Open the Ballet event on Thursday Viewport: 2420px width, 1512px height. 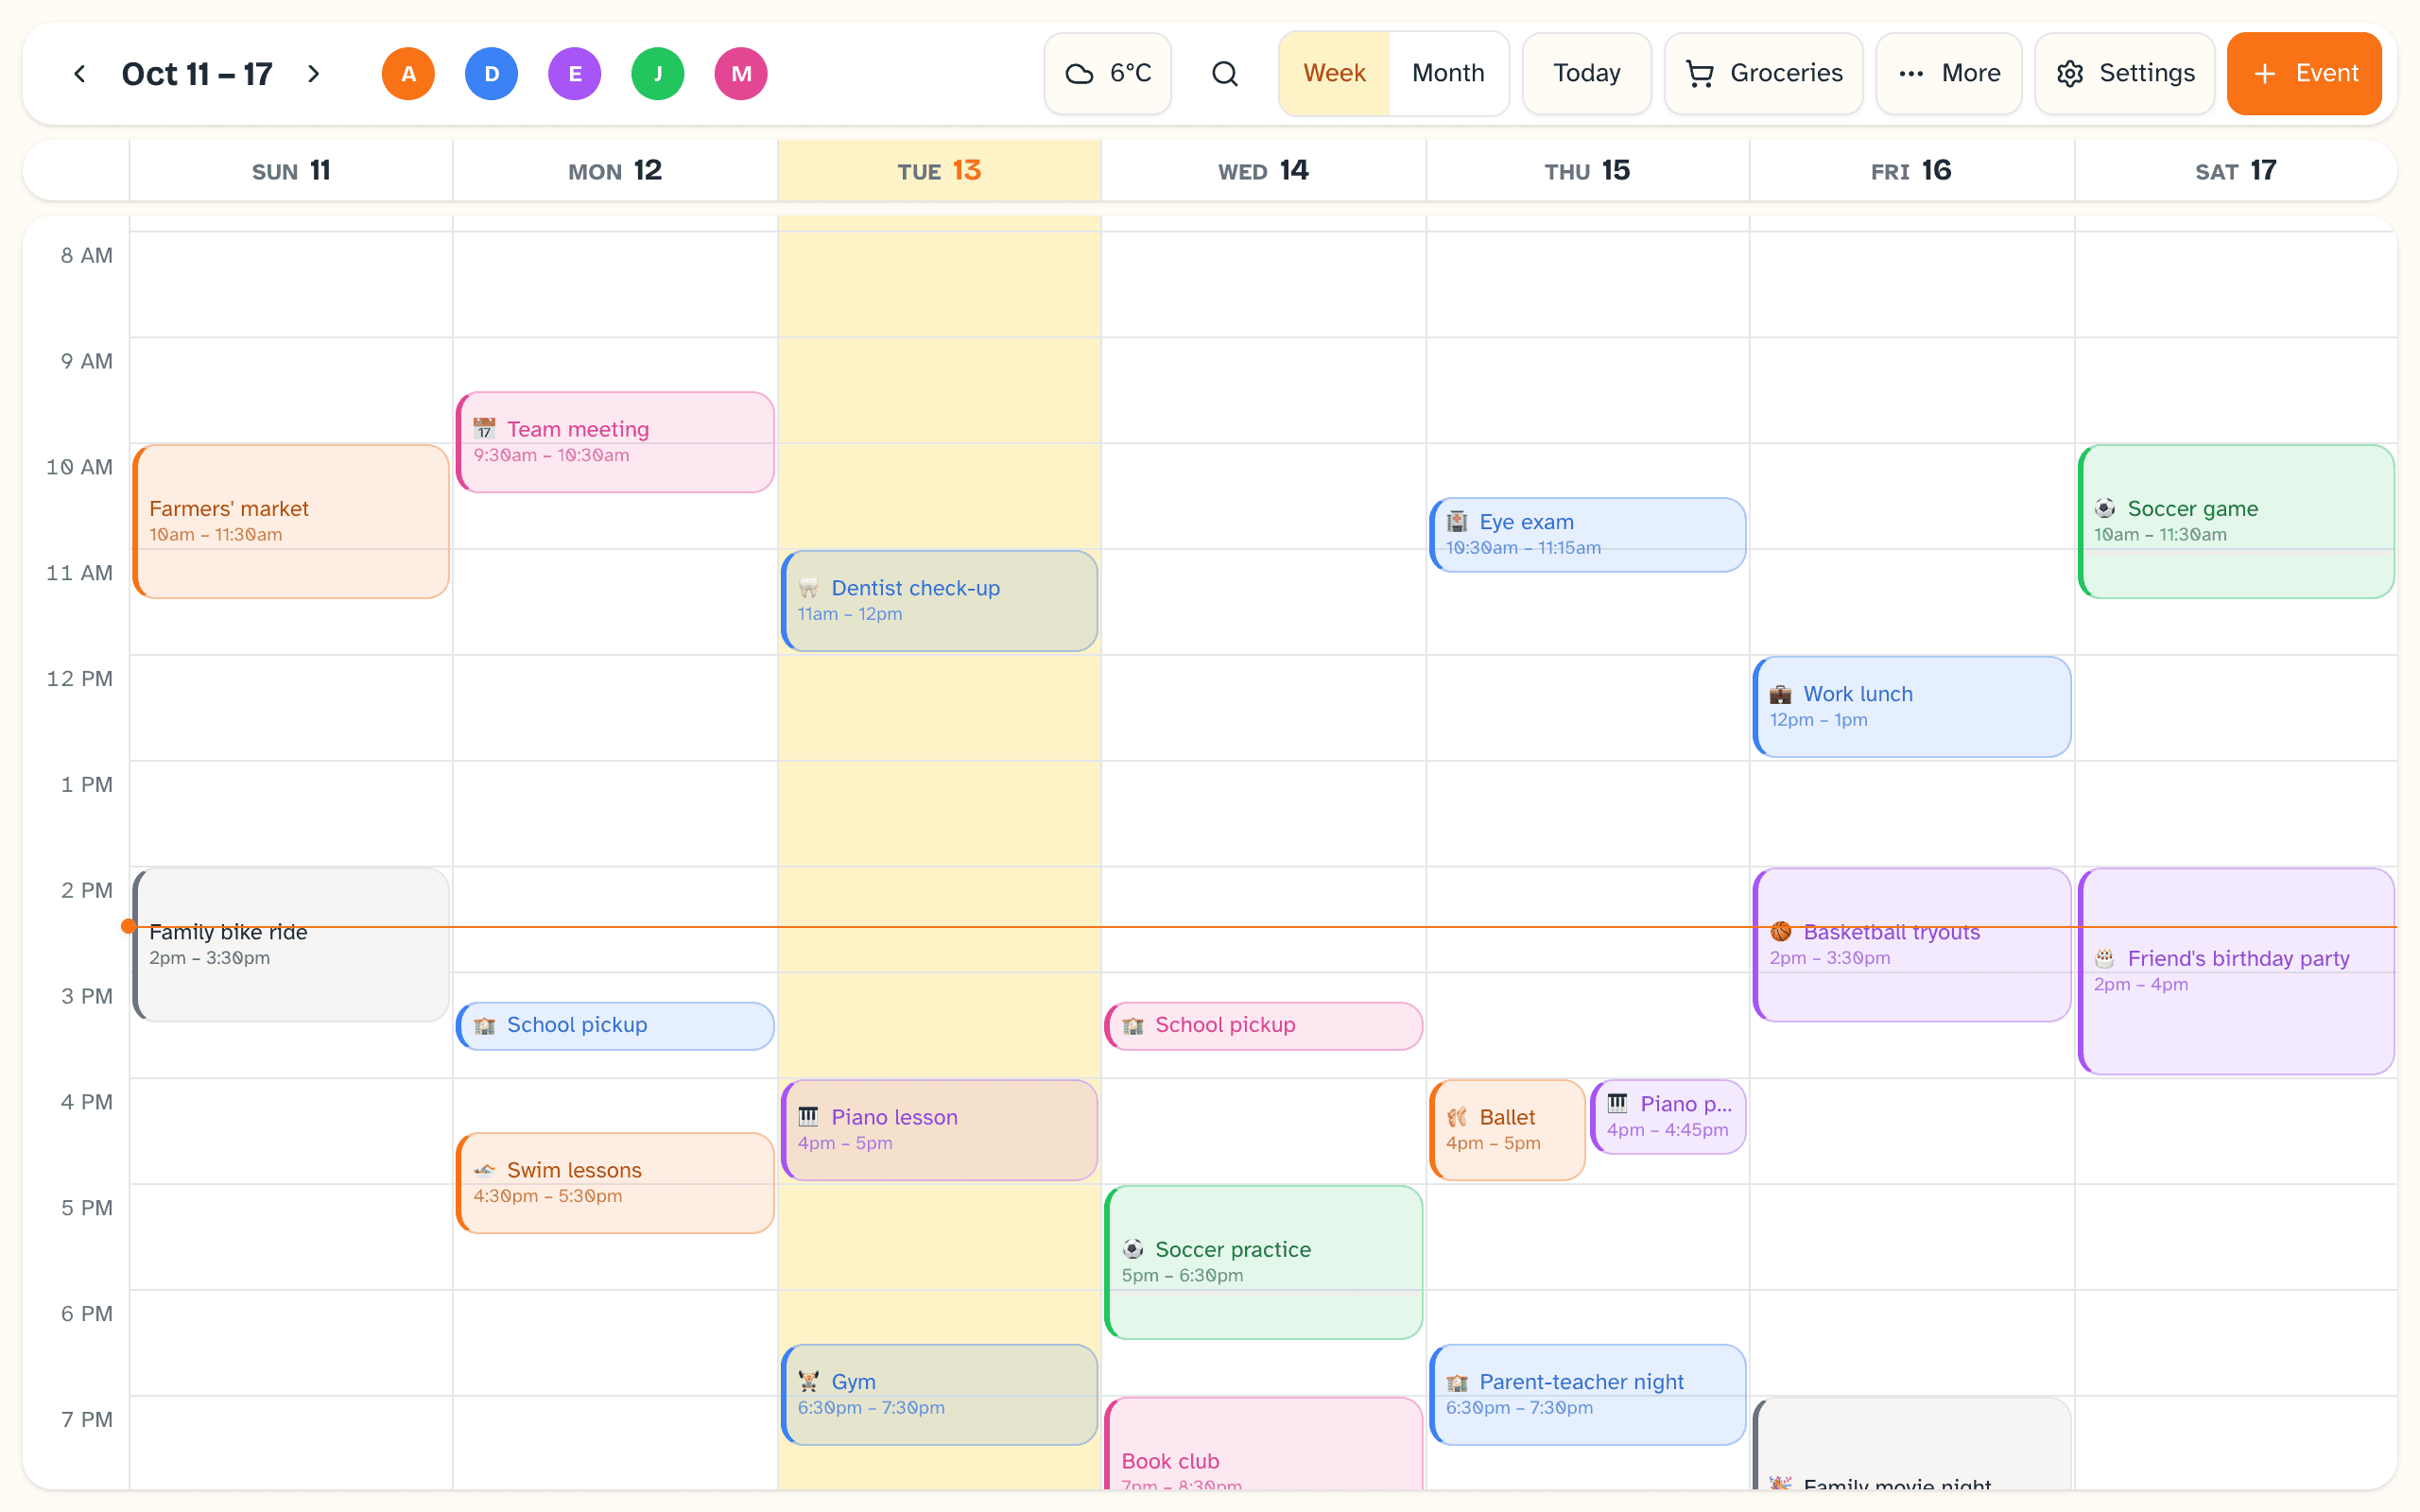[1507, 1130]
